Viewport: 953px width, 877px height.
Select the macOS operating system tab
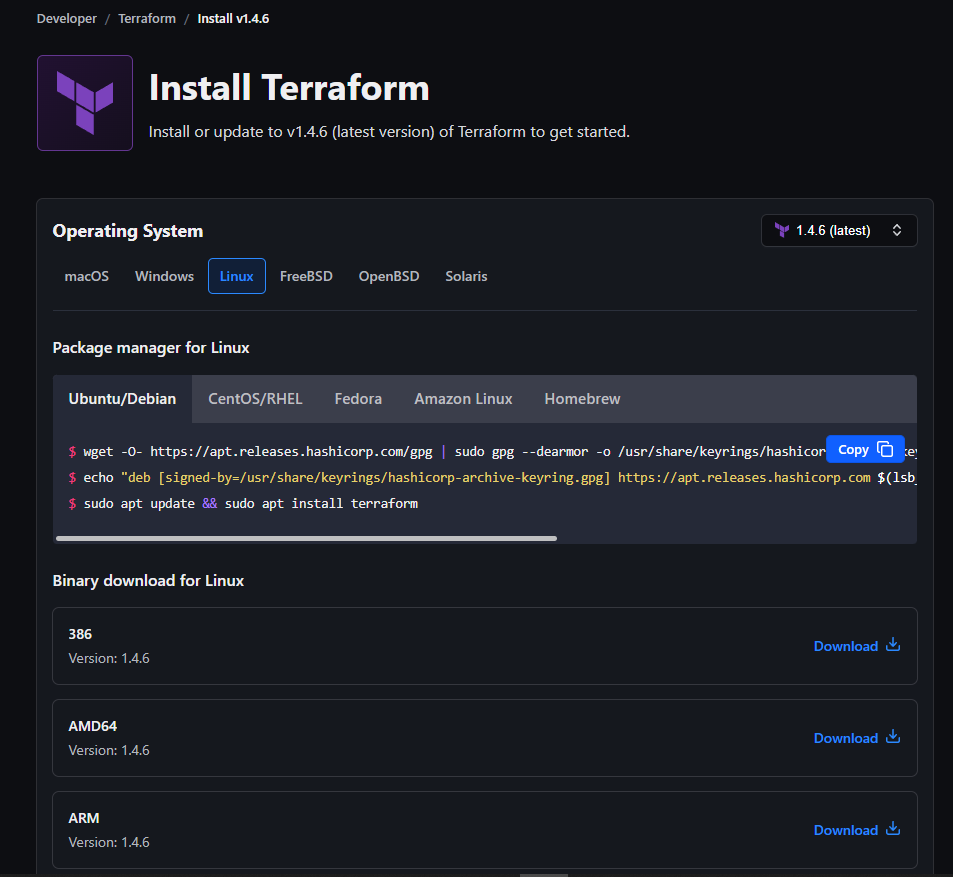coord(87,276)
